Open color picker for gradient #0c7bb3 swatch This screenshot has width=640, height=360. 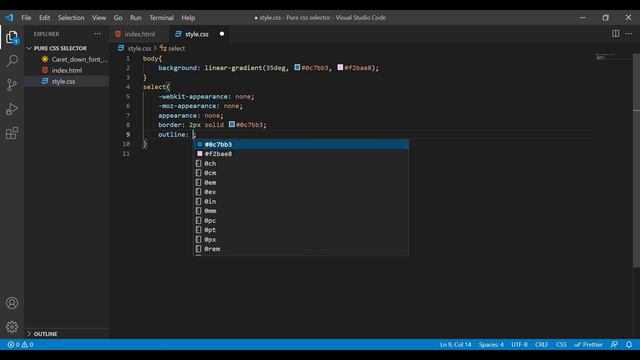[297, 67]
